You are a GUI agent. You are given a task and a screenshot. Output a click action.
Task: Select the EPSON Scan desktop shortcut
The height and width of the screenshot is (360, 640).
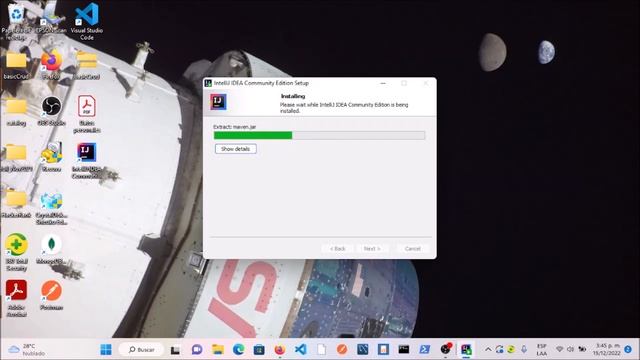(x=51, y=18)
